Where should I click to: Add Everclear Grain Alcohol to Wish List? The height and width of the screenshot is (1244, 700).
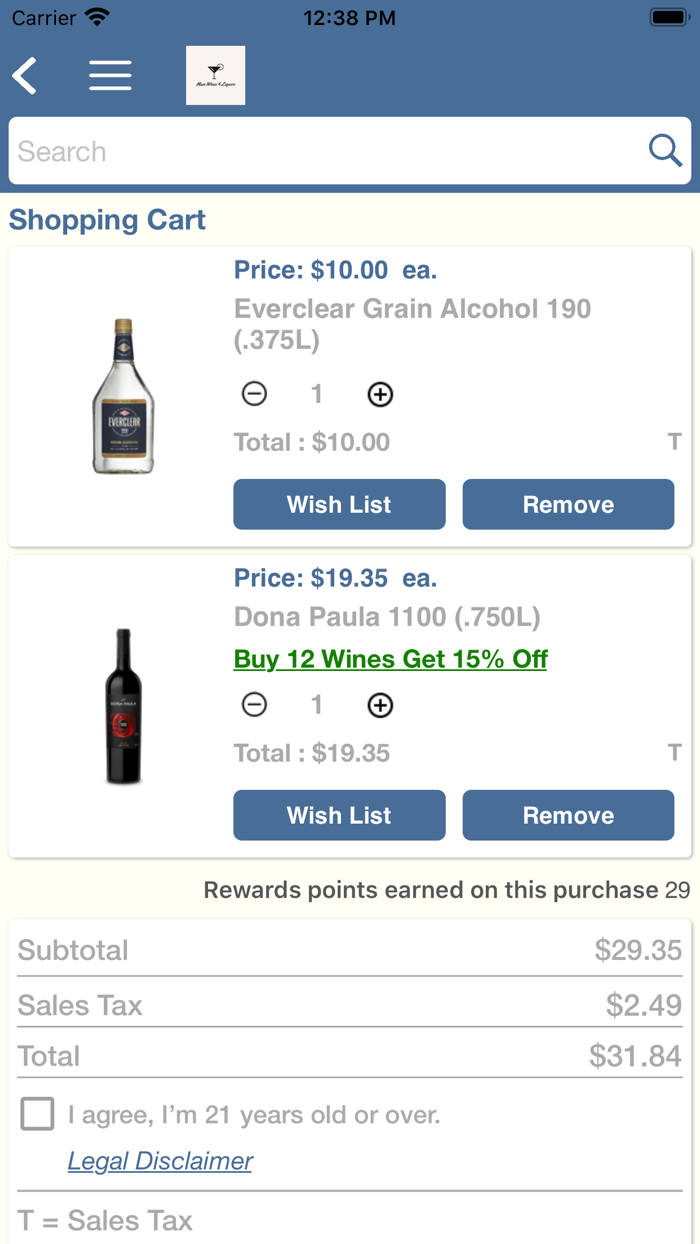tap(339, 504)
